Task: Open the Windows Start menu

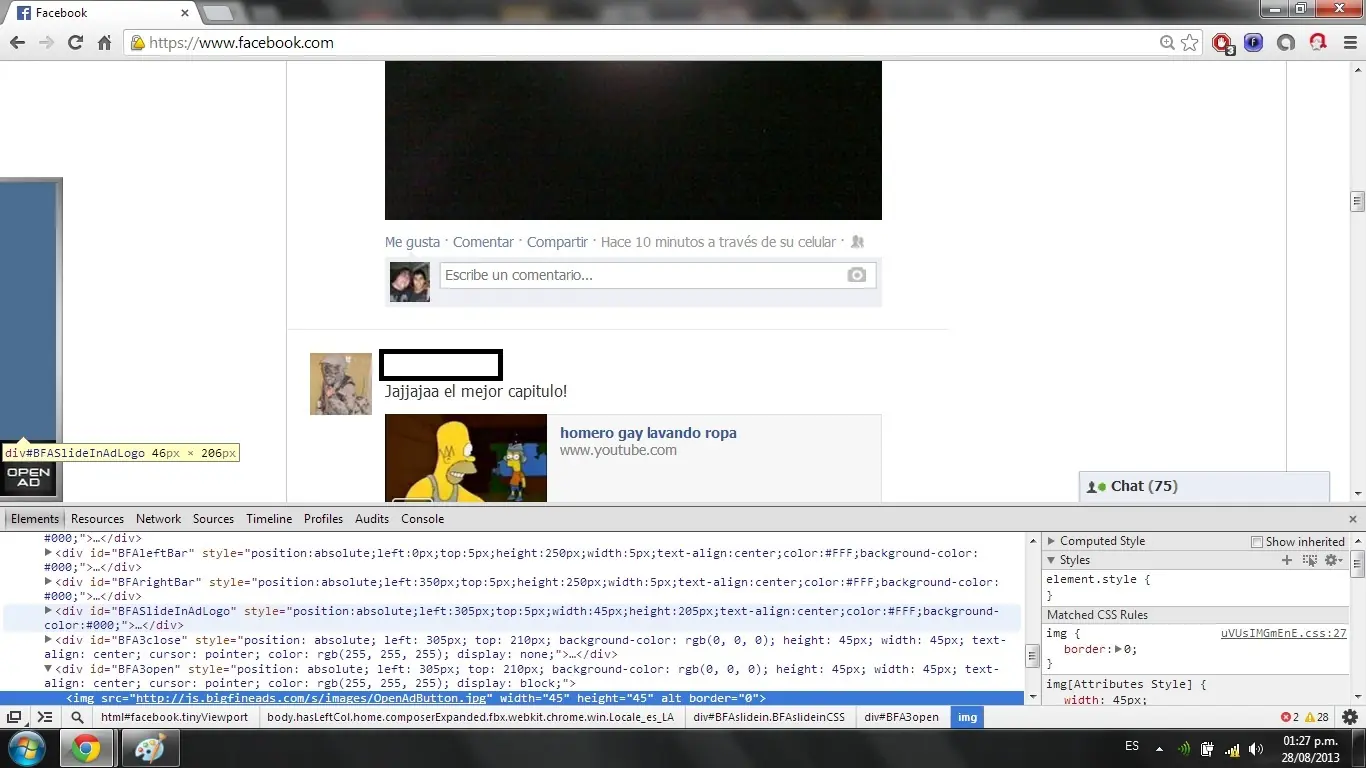Action: [25, 749]
